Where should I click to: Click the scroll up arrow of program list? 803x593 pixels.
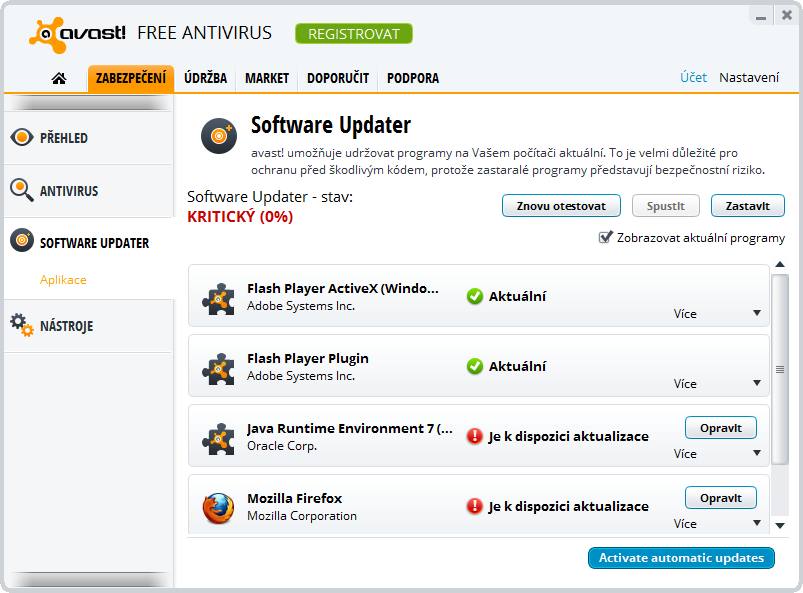pos(780,264)
